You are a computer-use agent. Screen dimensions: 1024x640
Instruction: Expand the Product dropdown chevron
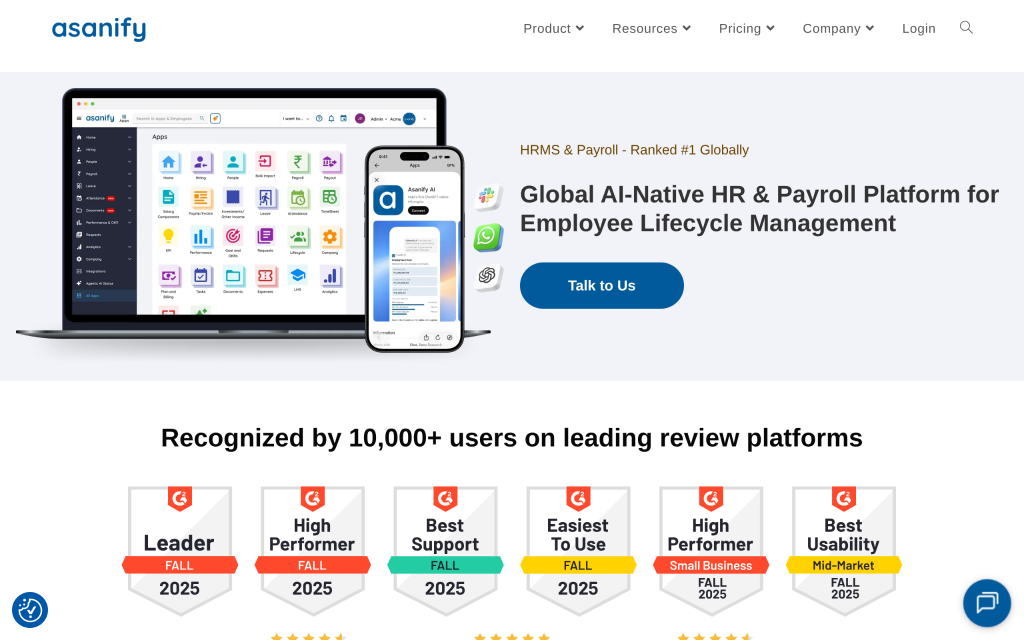click(580, 28)
